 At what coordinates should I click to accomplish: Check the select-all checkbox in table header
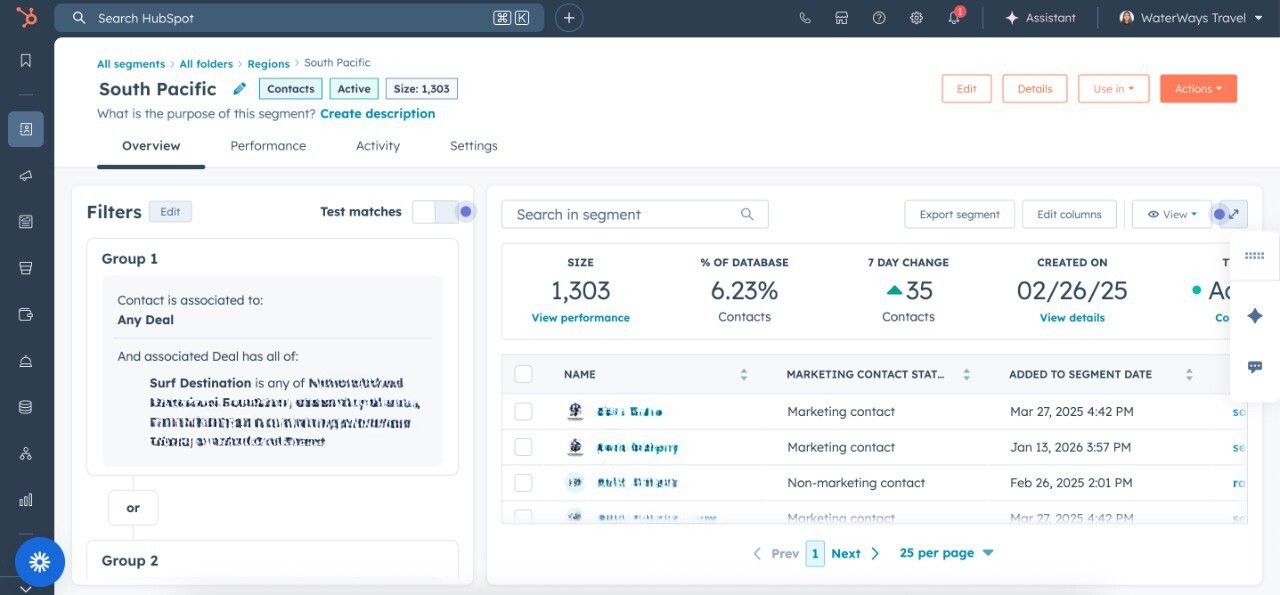click(x=523, y=374)
